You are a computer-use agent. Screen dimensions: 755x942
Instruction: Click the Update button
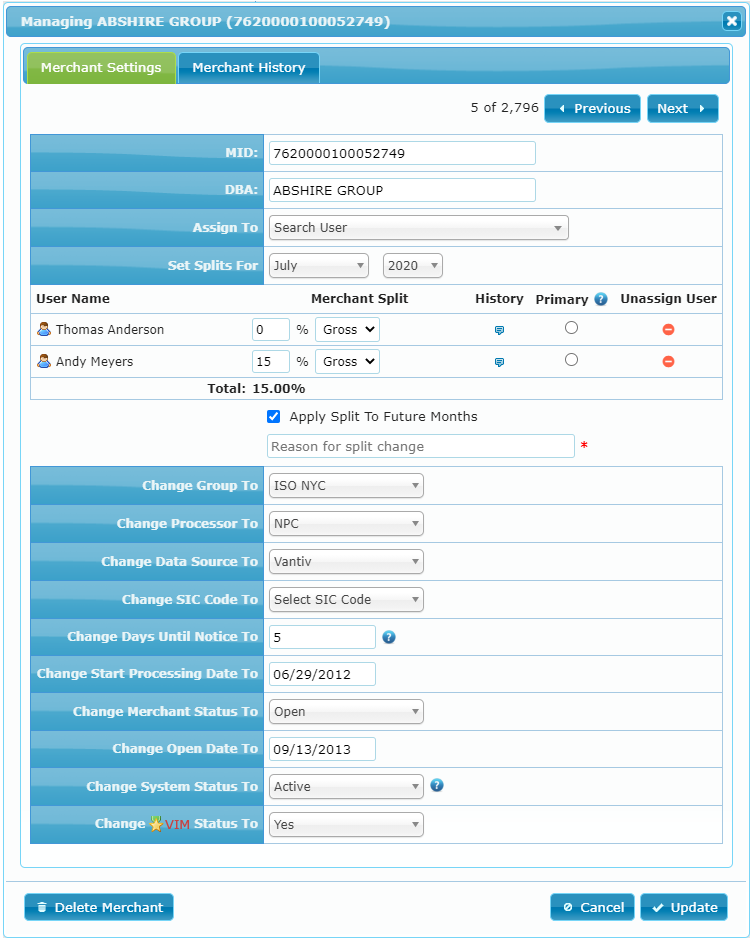click(684, 908)
